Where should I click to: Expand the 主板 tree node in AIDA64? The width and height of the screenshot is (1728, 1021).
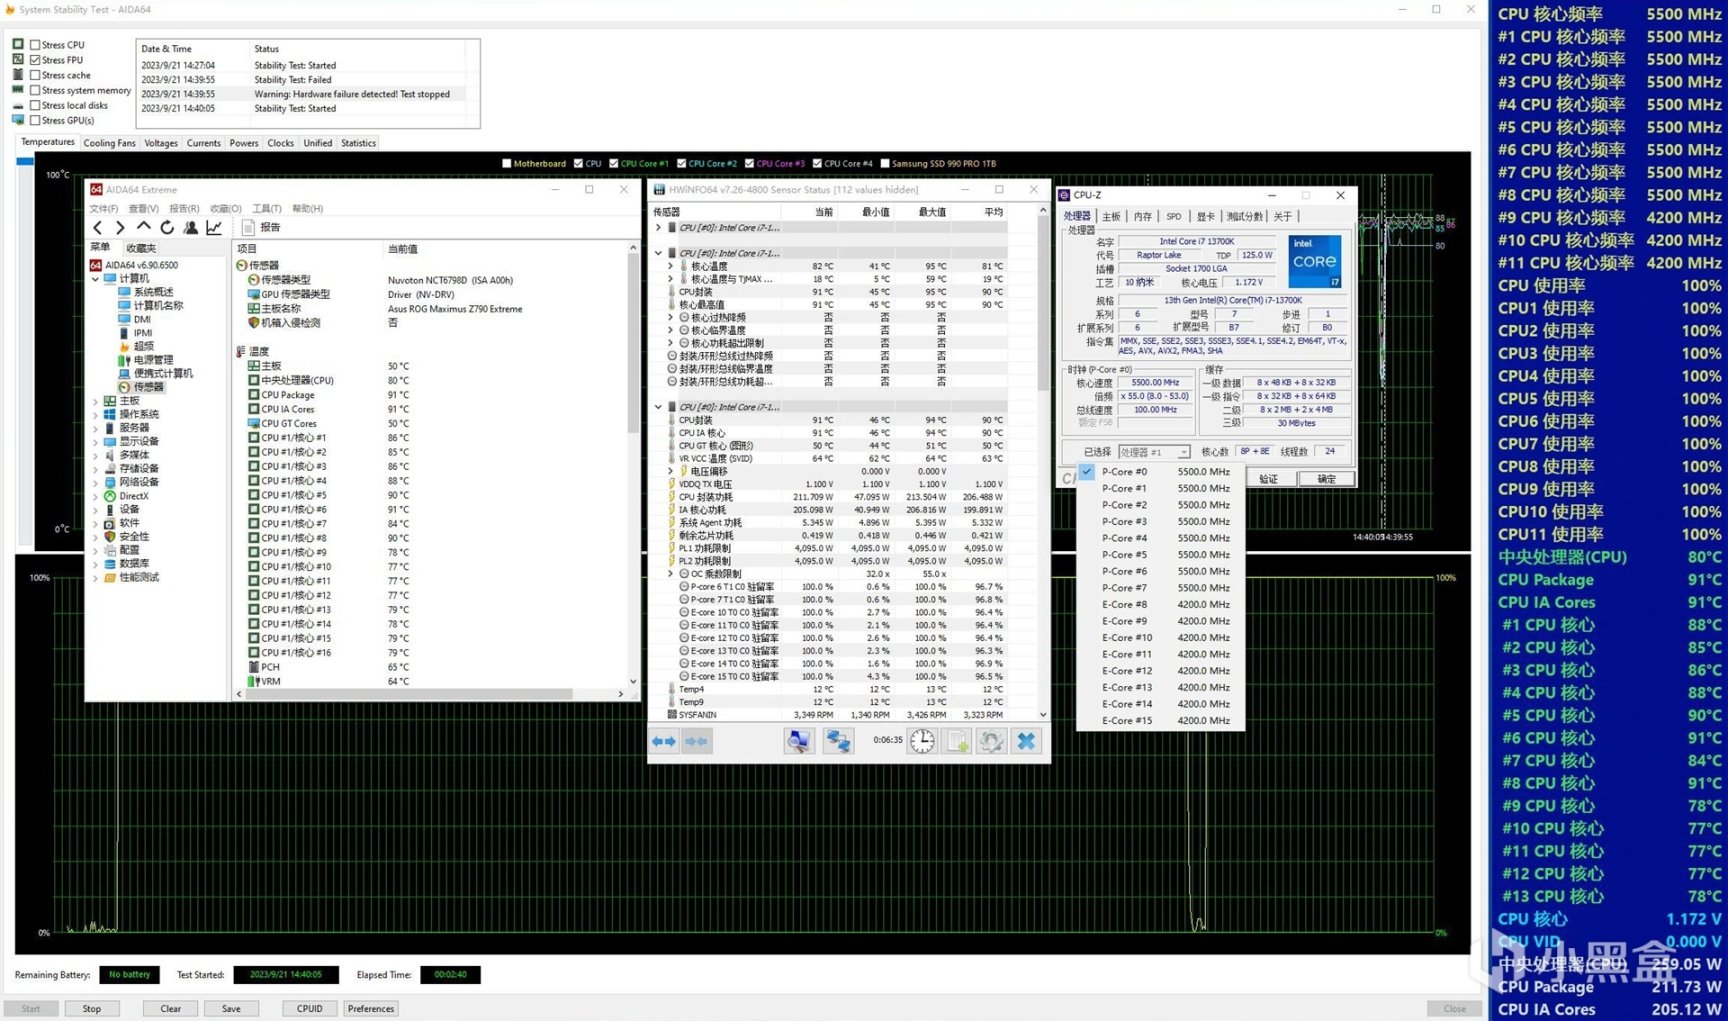[96, 401]
